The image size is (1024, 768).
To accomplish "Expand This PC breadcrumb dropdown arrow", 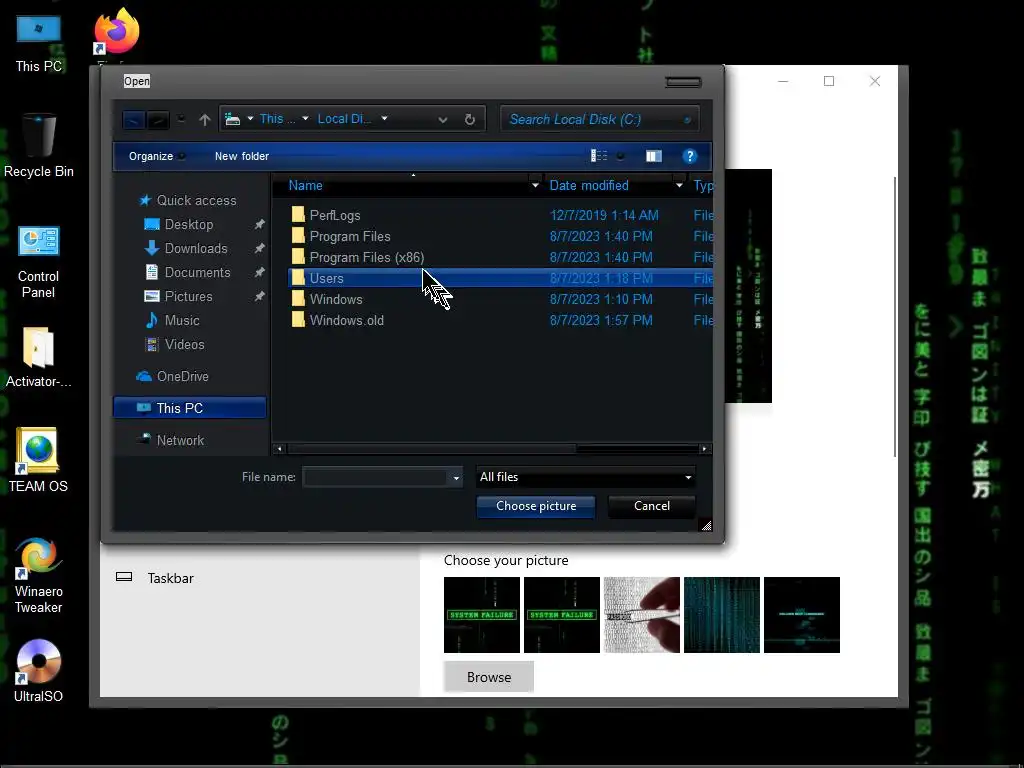I will (305, 119).
